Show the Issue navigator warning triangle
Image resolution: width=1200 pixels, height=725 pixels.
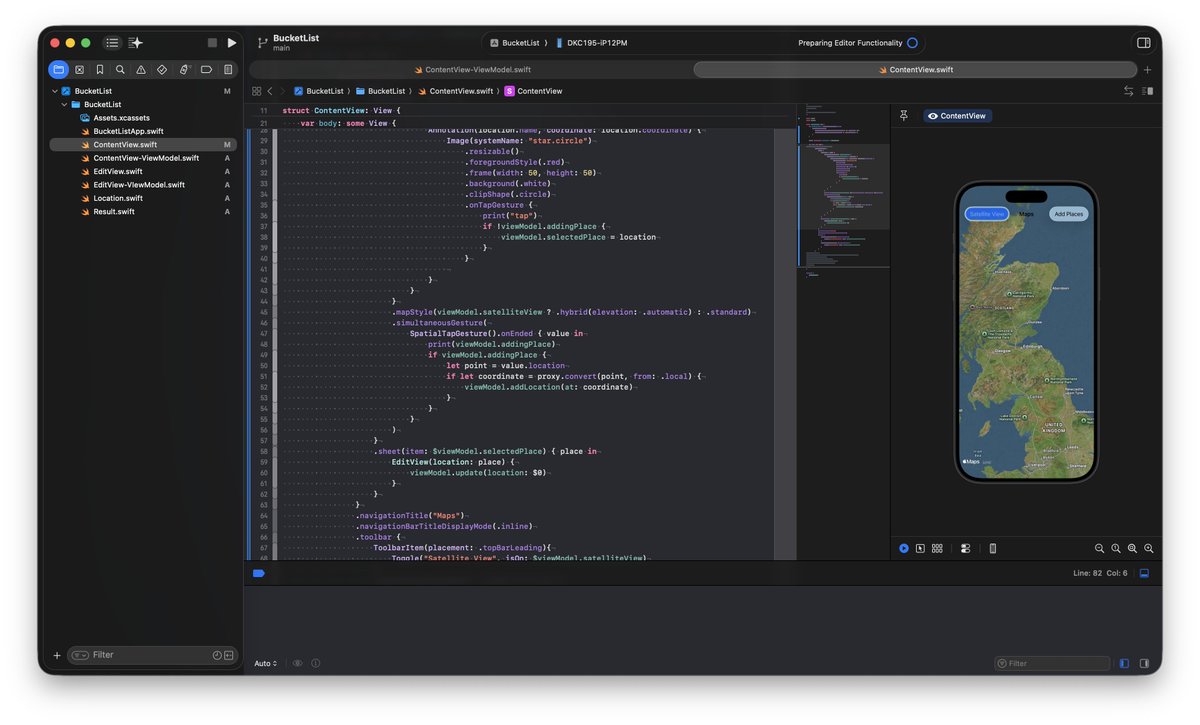[143, 69]
